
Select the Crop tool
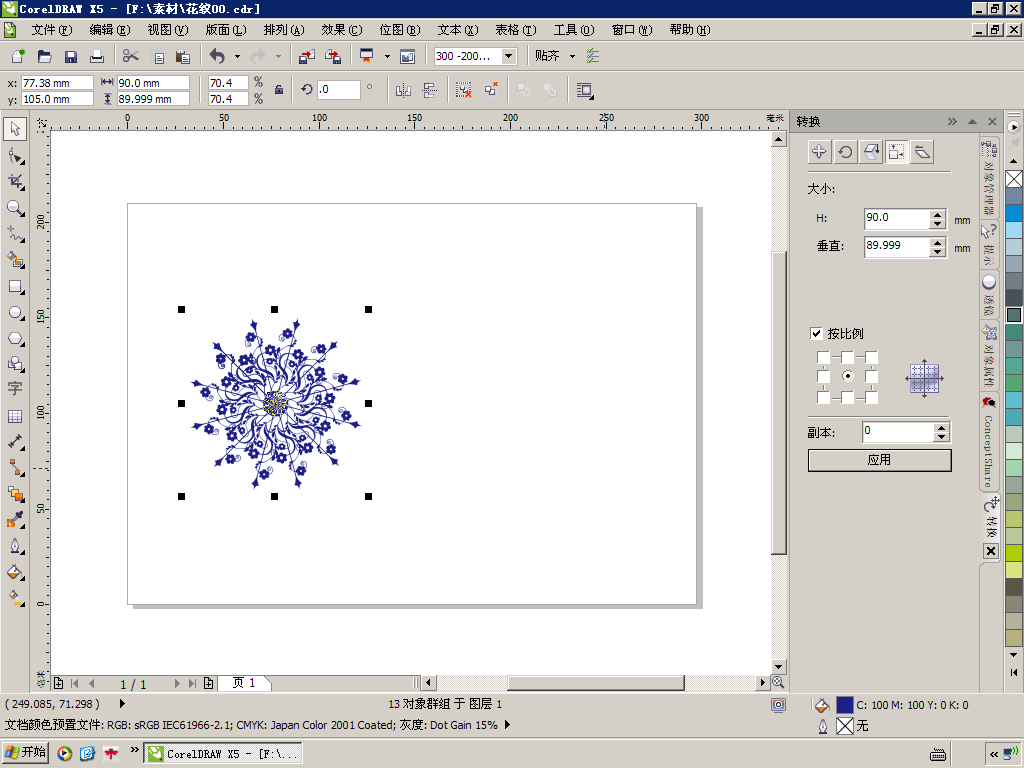pyautogui.click(x=15, y=182)
